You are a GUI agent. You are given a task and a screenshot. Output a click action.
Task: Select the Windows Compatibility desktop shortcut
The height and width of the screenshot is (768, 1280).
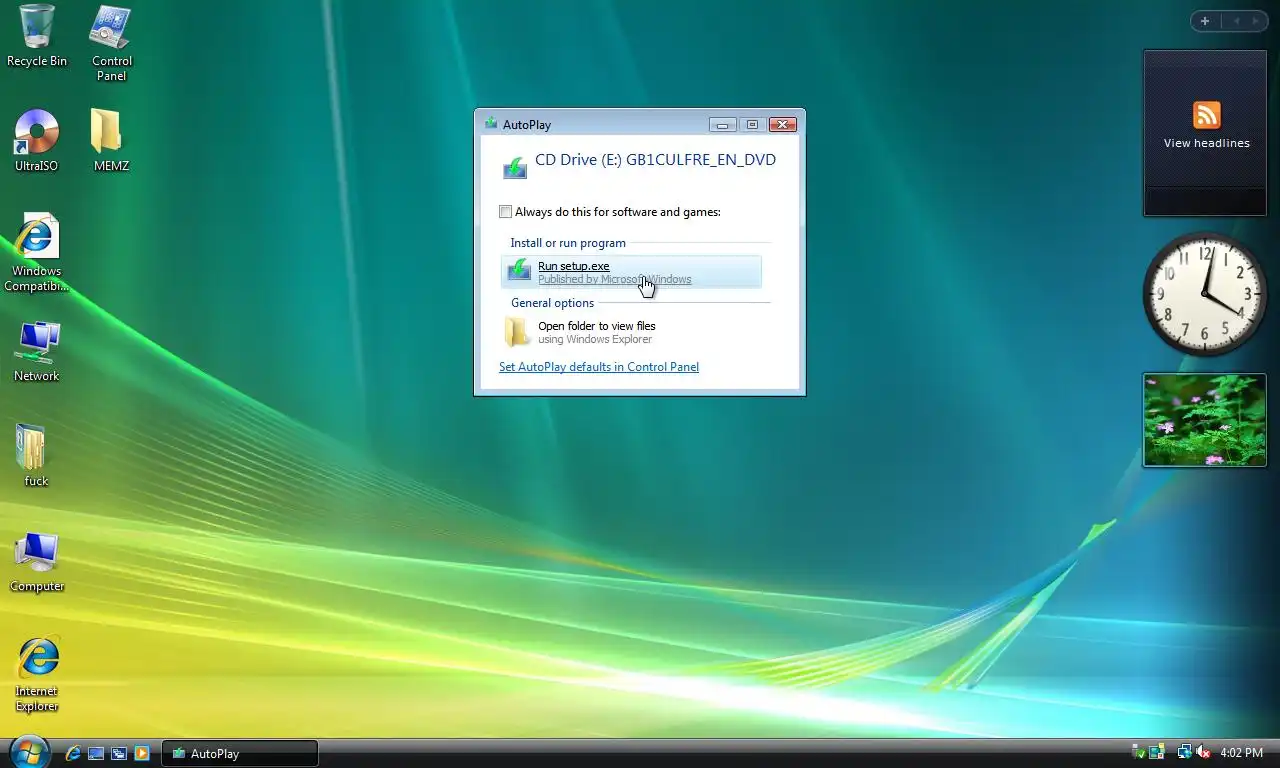pos(37,253)
